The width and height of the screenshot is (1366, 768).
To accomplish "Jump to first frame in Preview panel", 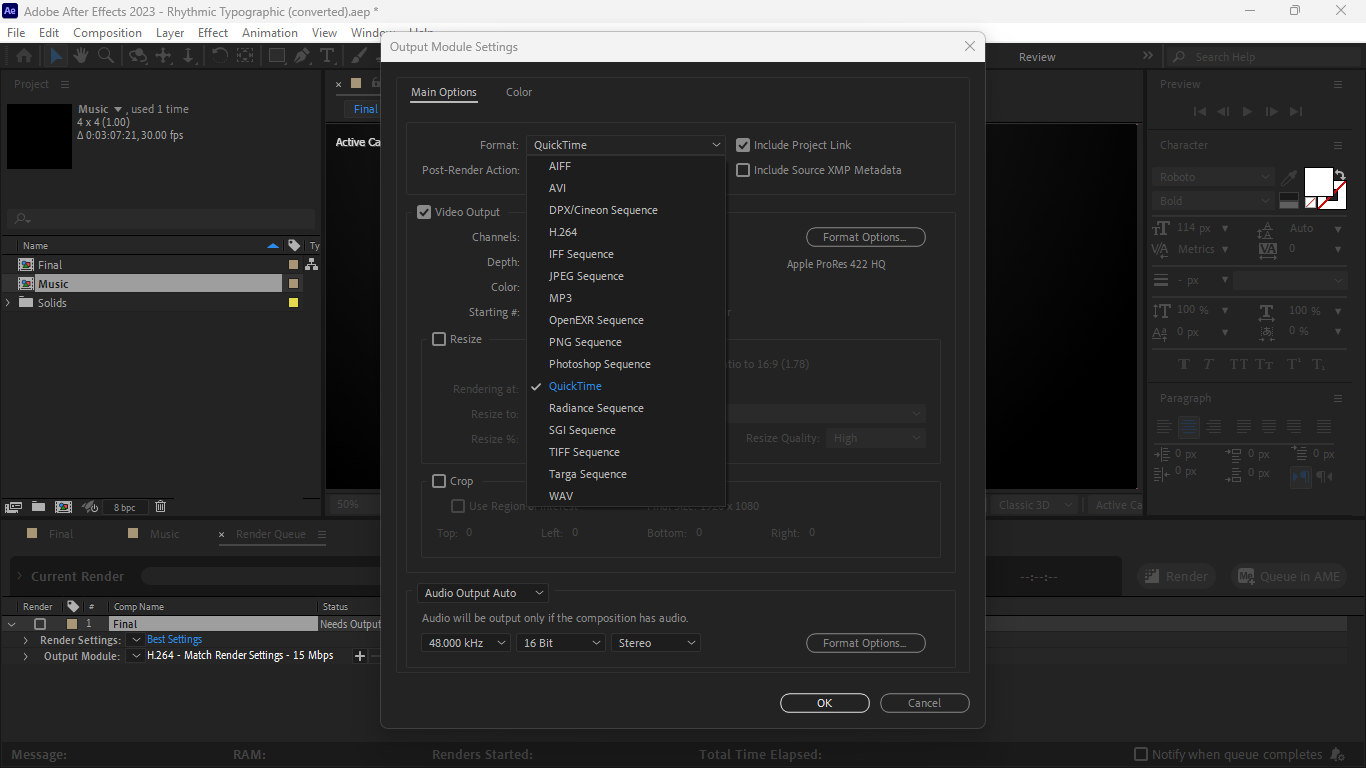I will click(1200, 112).
